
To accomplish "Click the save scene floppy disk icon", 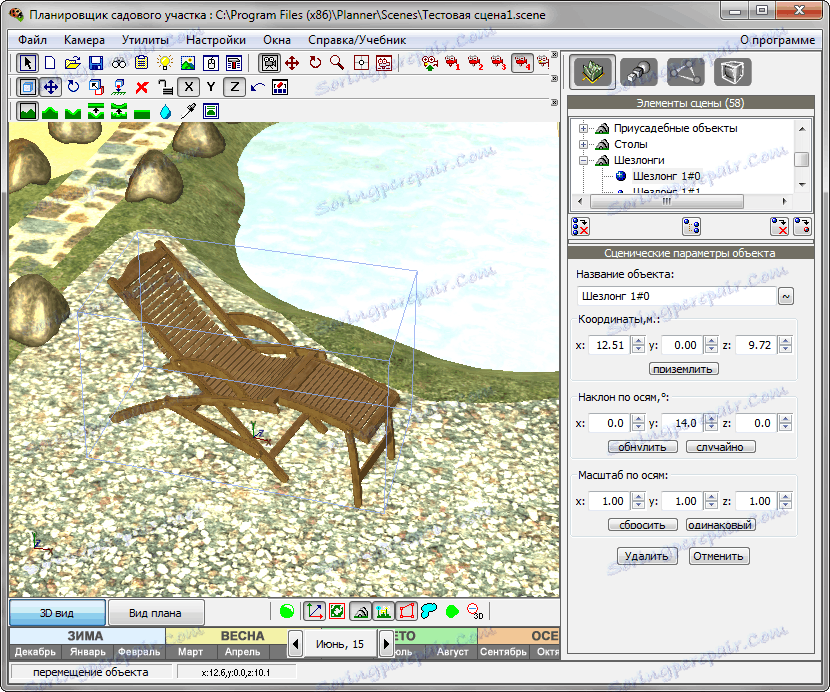I will click(x=96, y=63).
